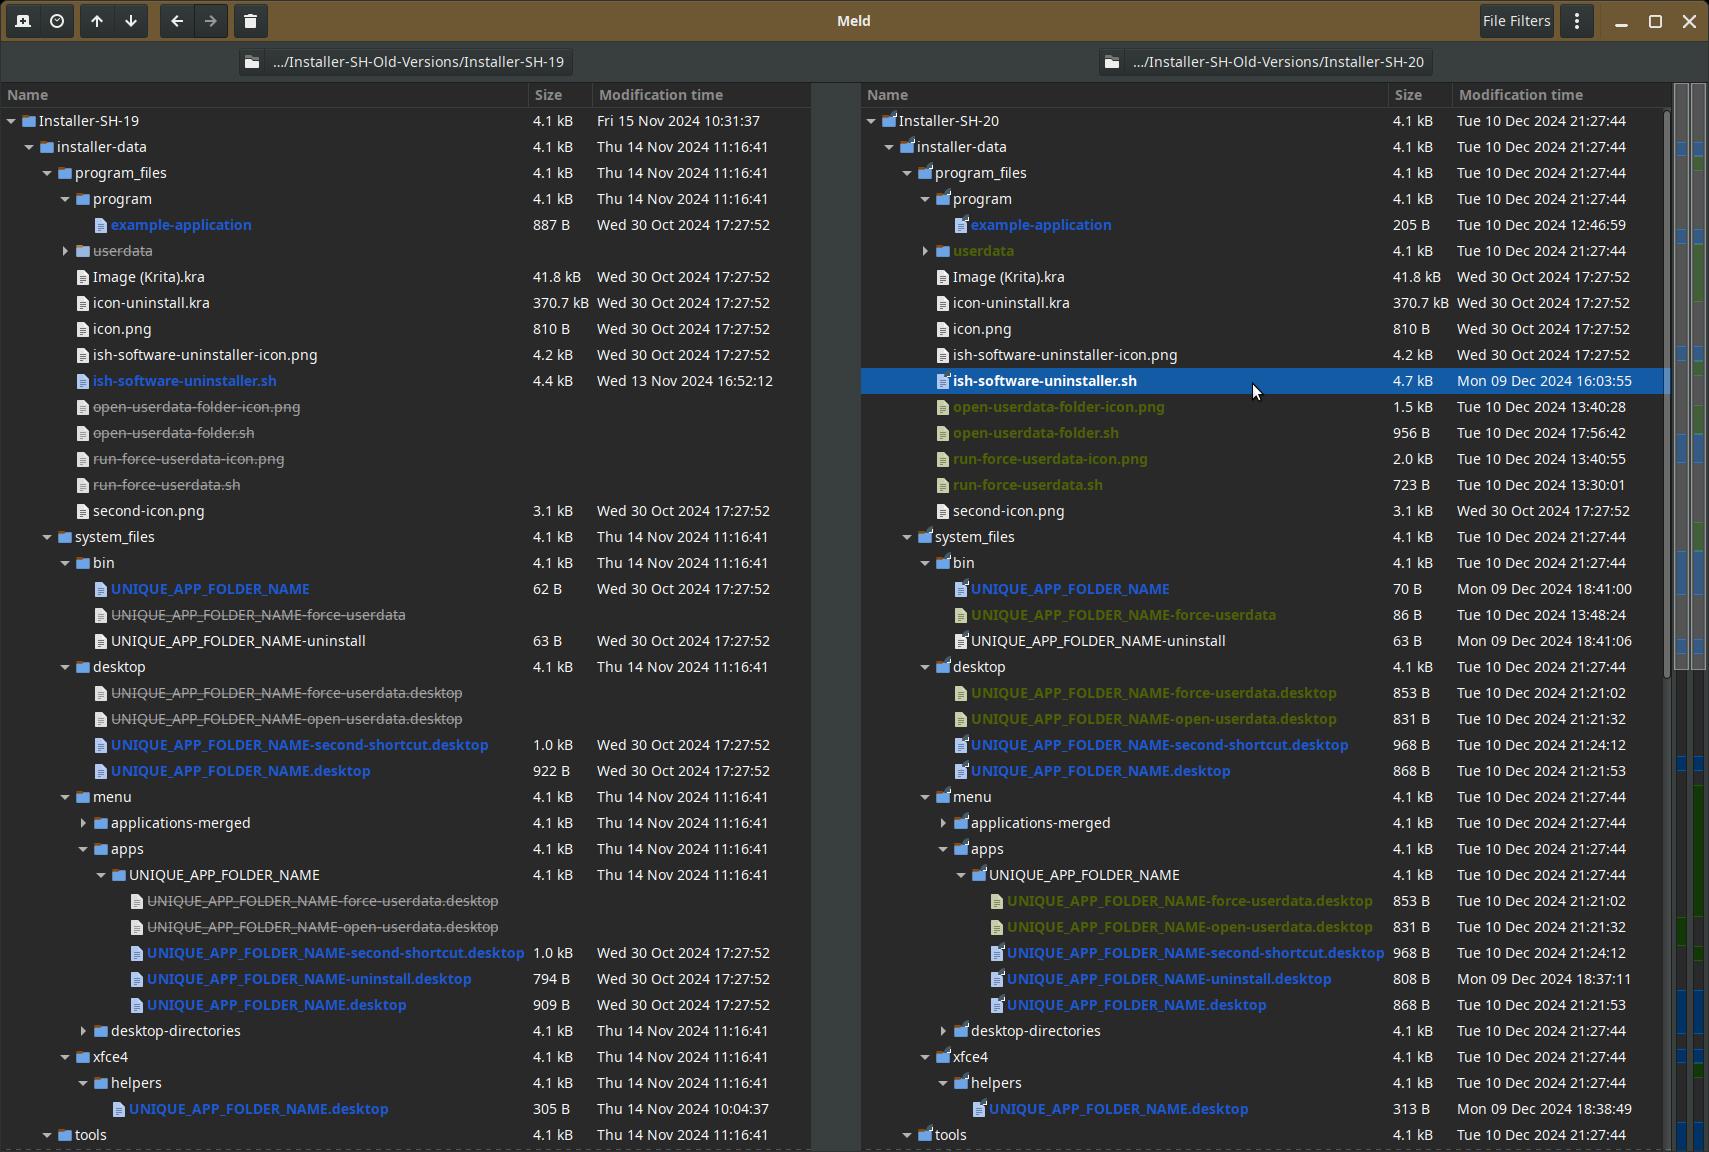Collapse the system_files folder in left pane
Image resolution: width=1709 pixels, height=1152 pixels.
47,537
